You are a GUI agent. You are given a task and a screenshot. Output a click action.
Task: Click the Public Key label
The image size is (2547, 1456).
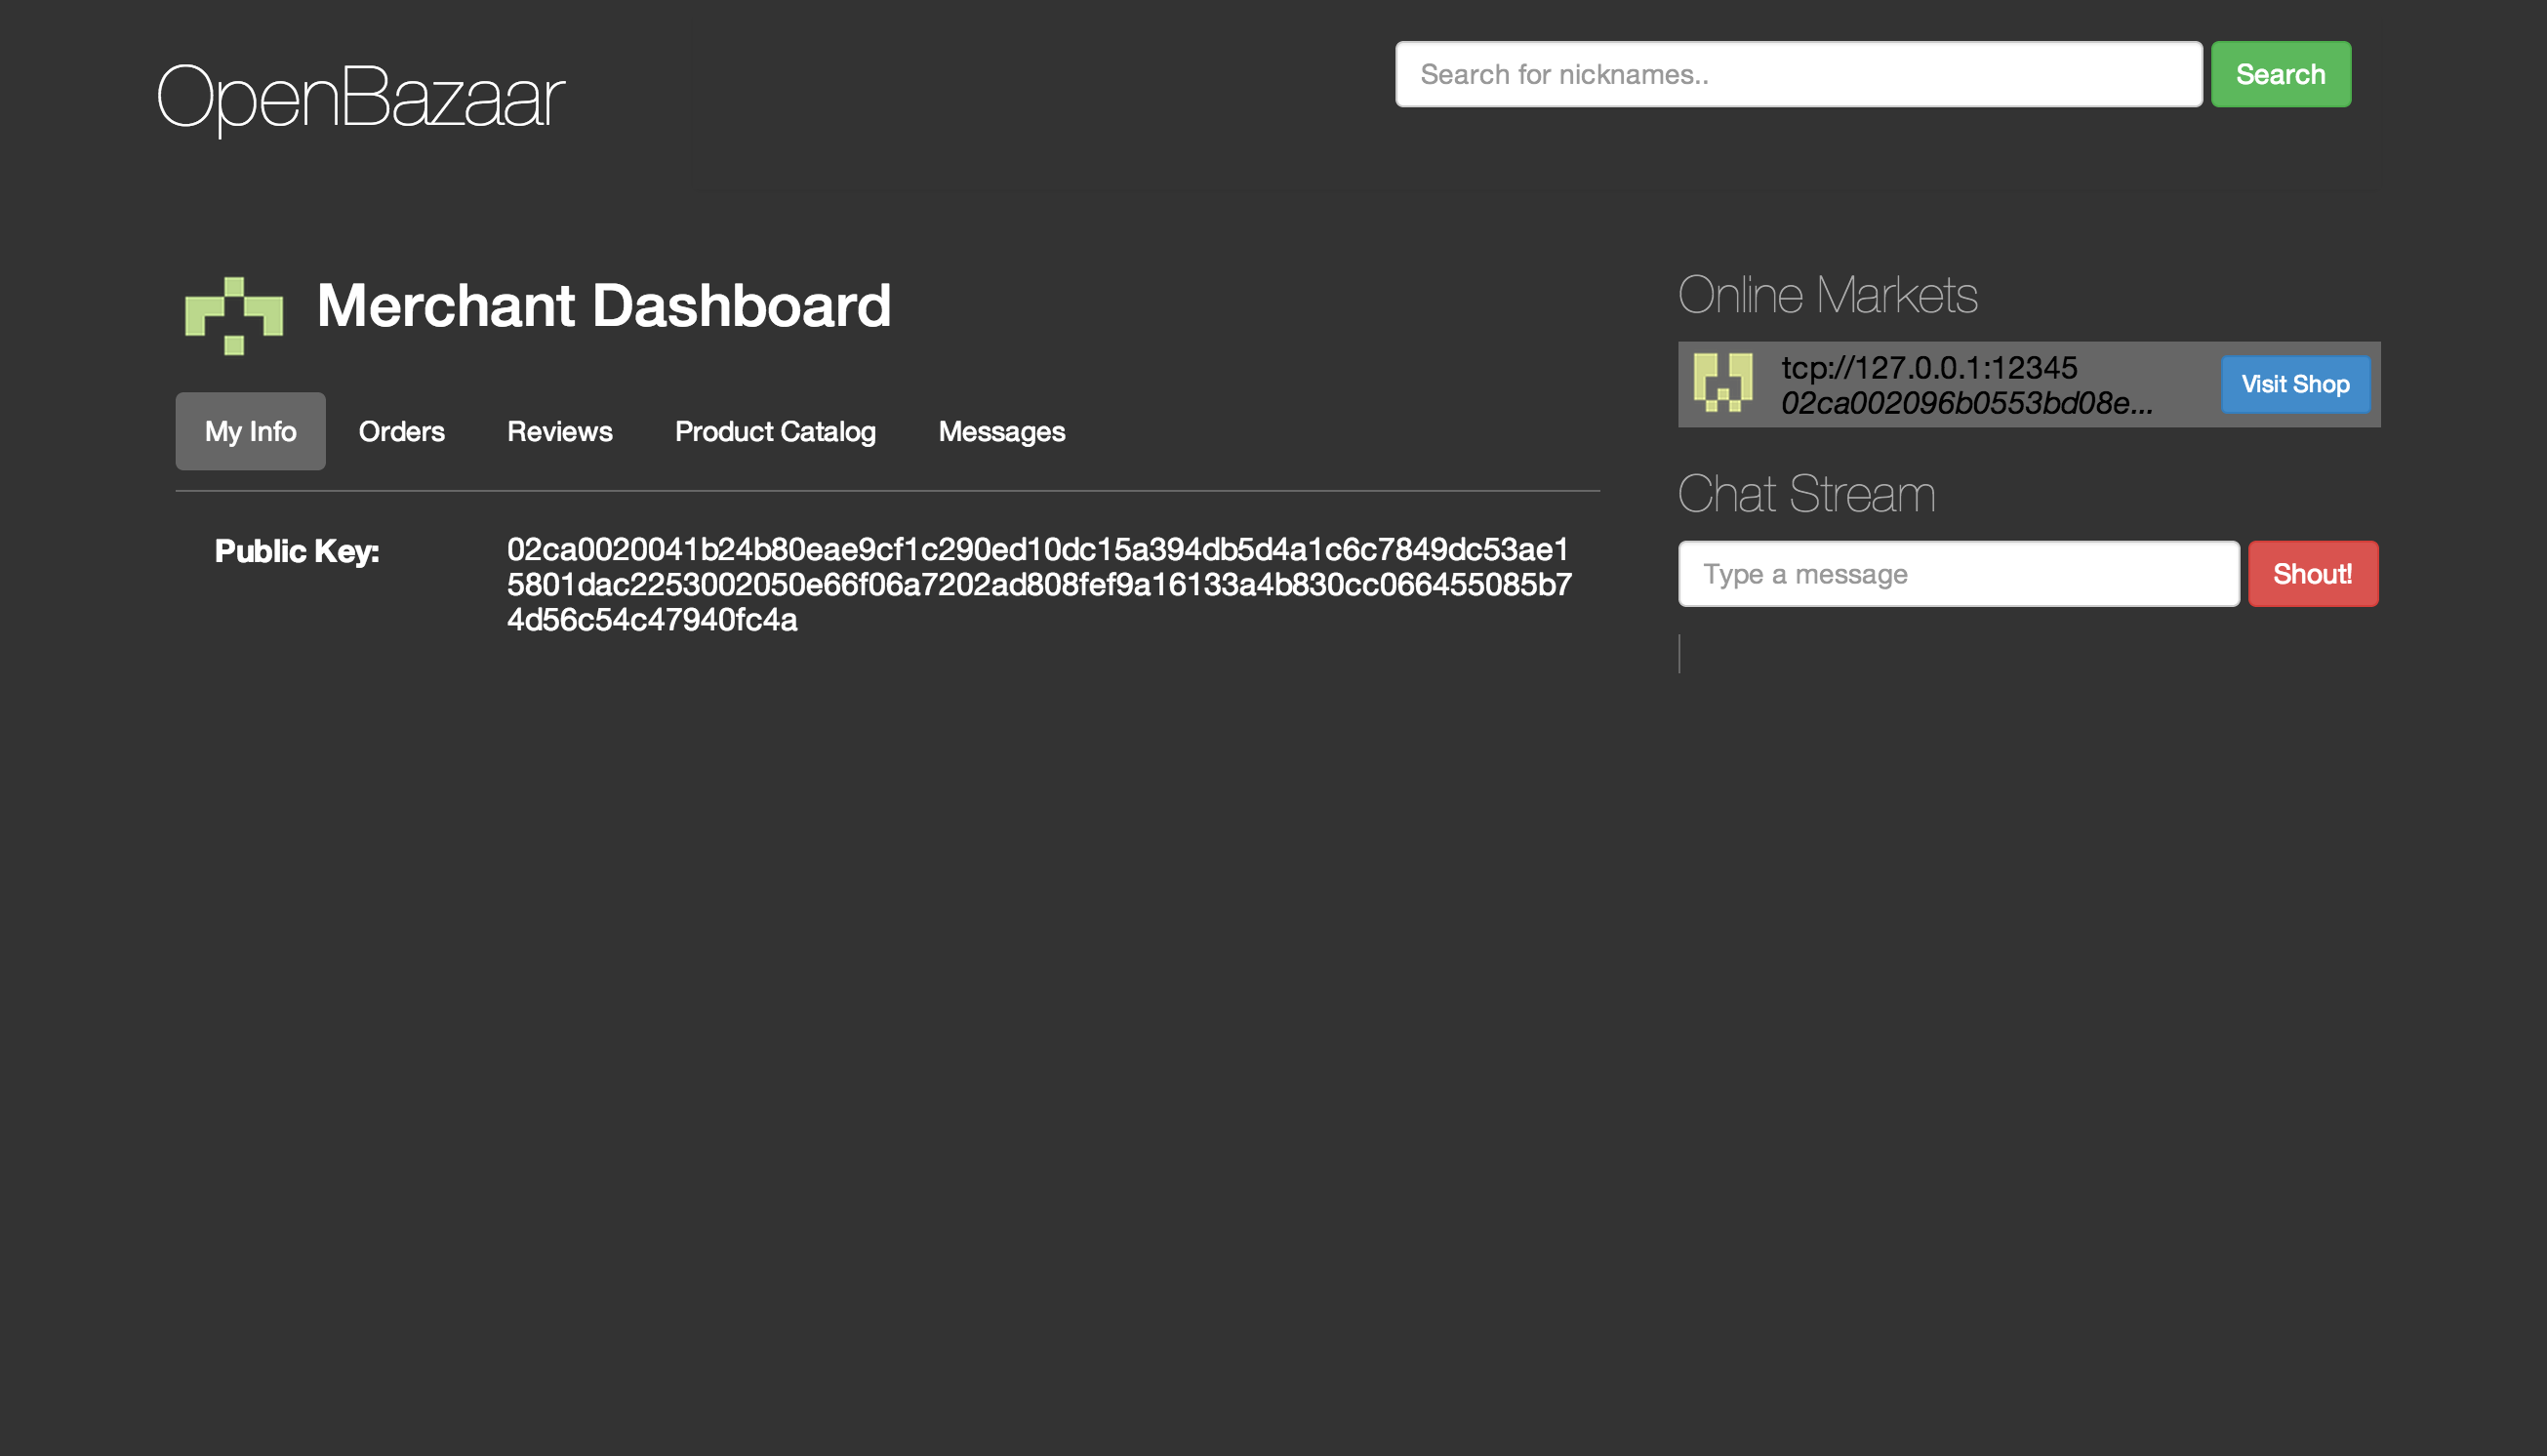pyautogui.click(x=296, y=551)
